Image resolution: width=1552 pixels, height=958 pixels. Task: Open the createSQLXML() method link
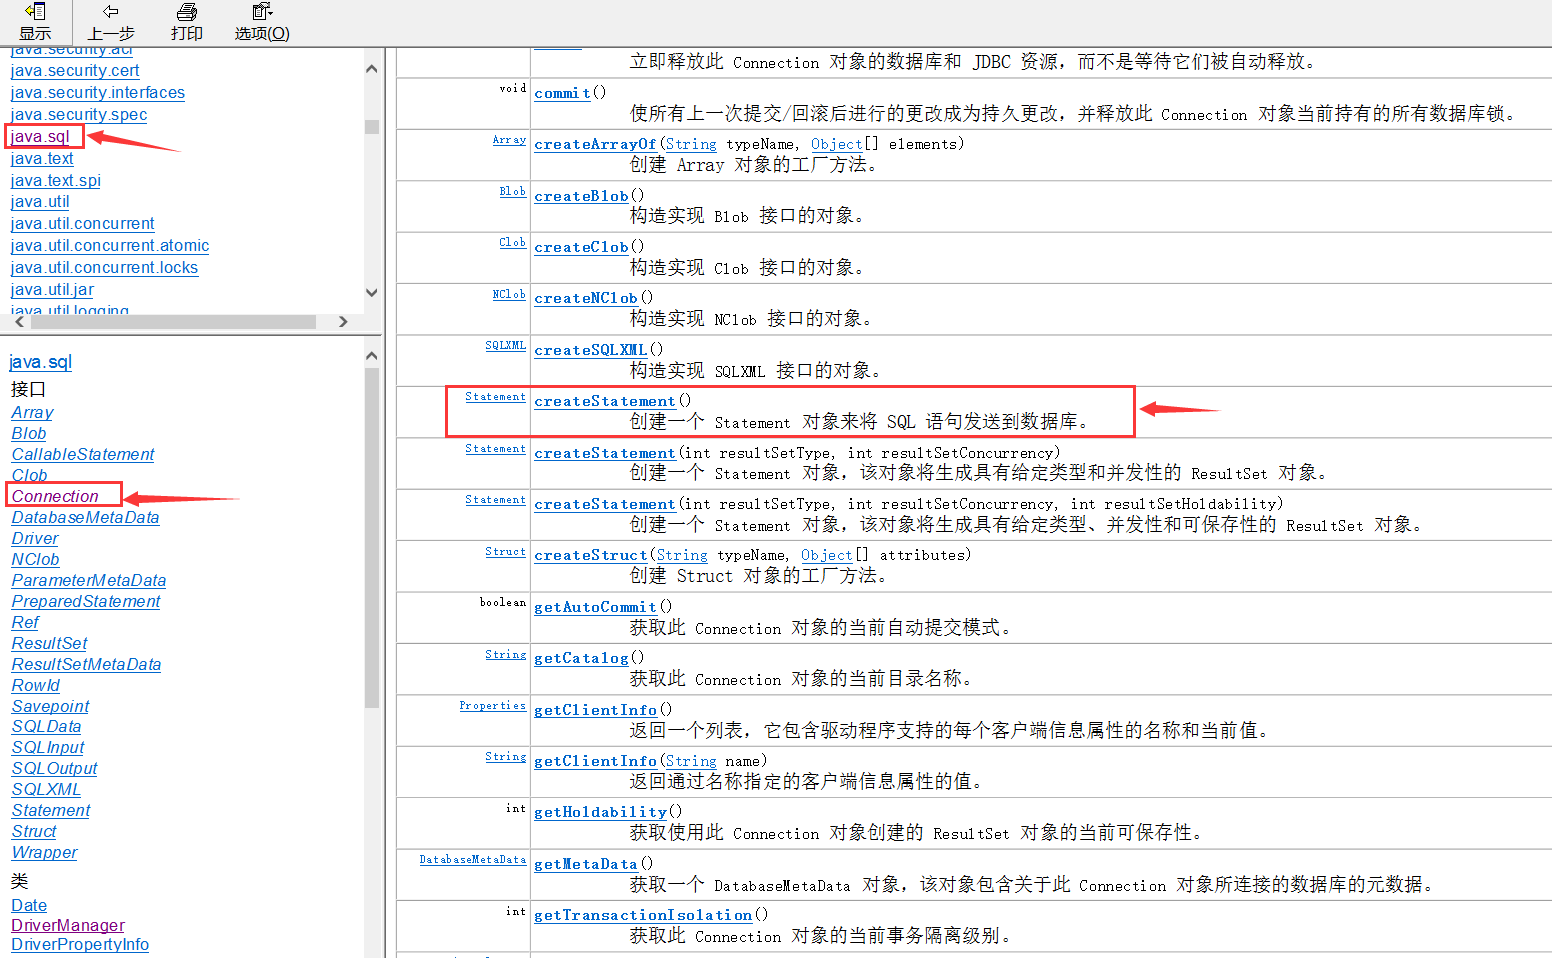point(590,350)
